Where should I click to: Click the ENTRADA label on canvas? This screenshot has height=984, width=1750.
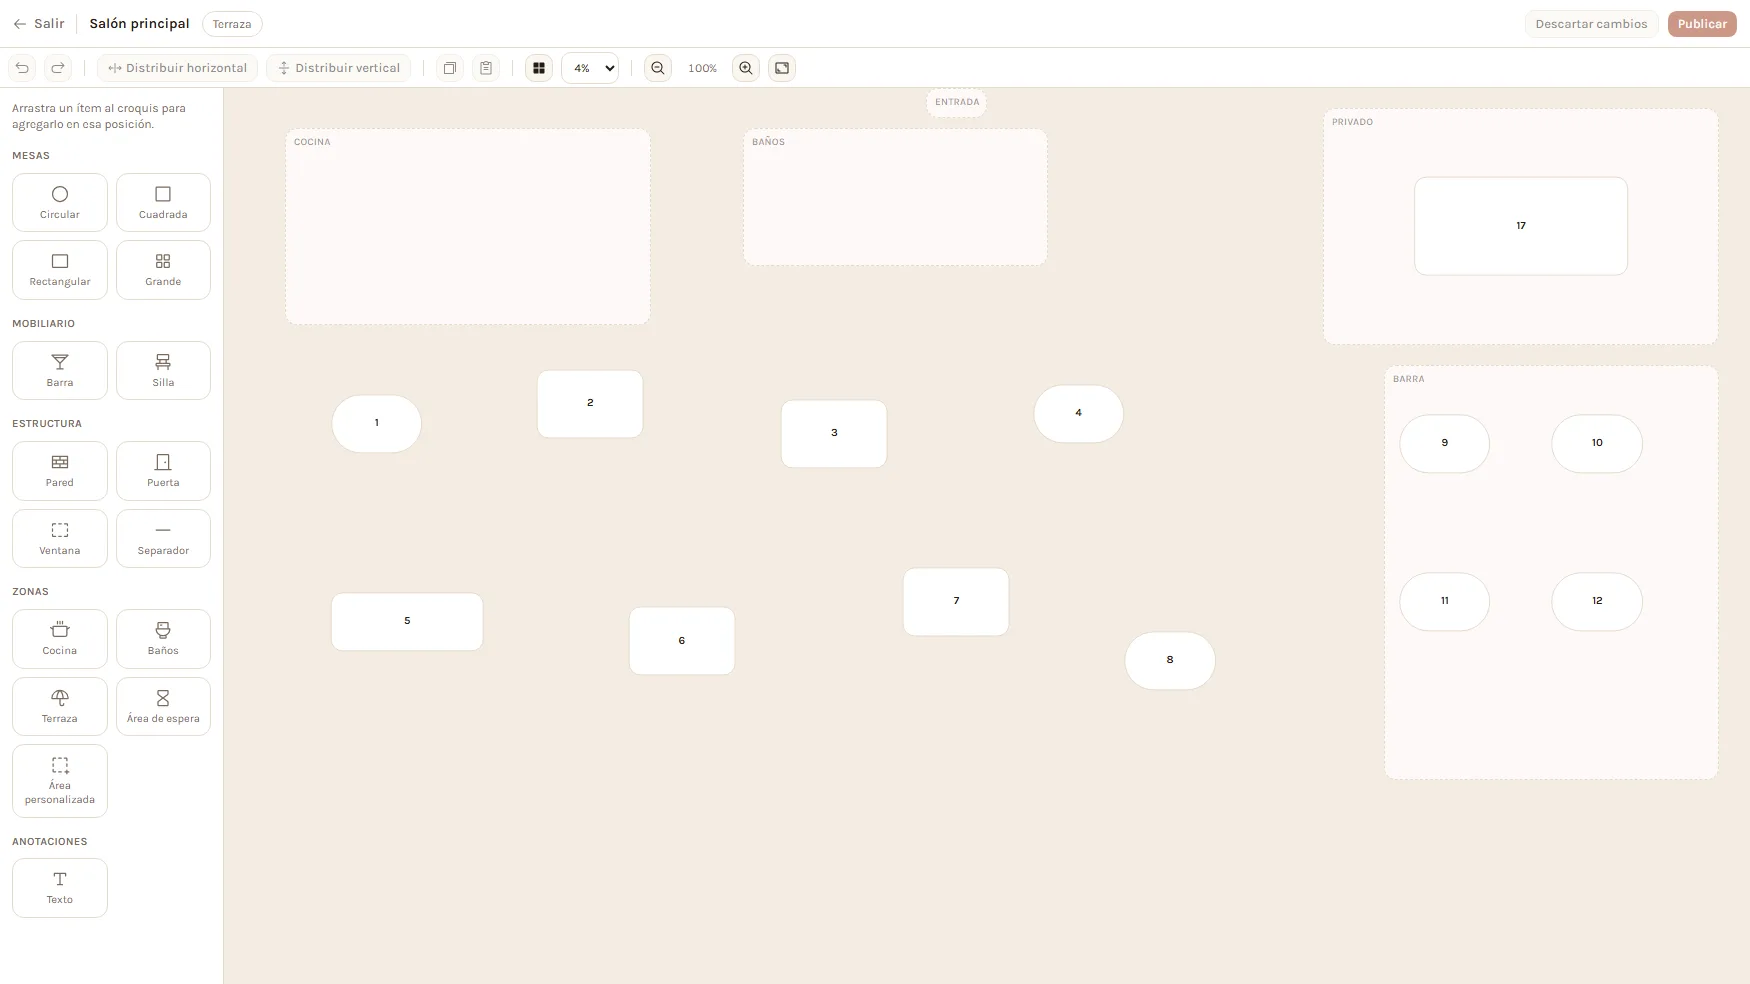[957, 102]
